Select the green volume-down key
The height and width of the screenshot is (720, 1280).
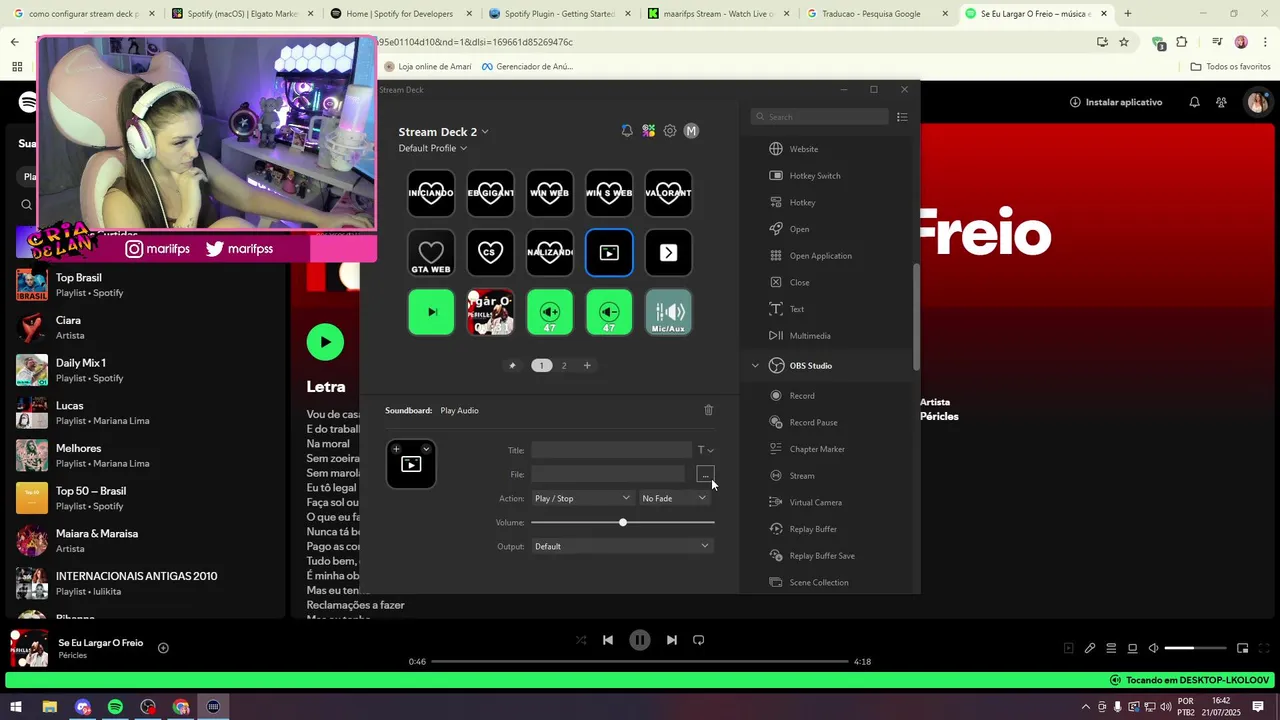pyautogui.click(x=609, y=312)
